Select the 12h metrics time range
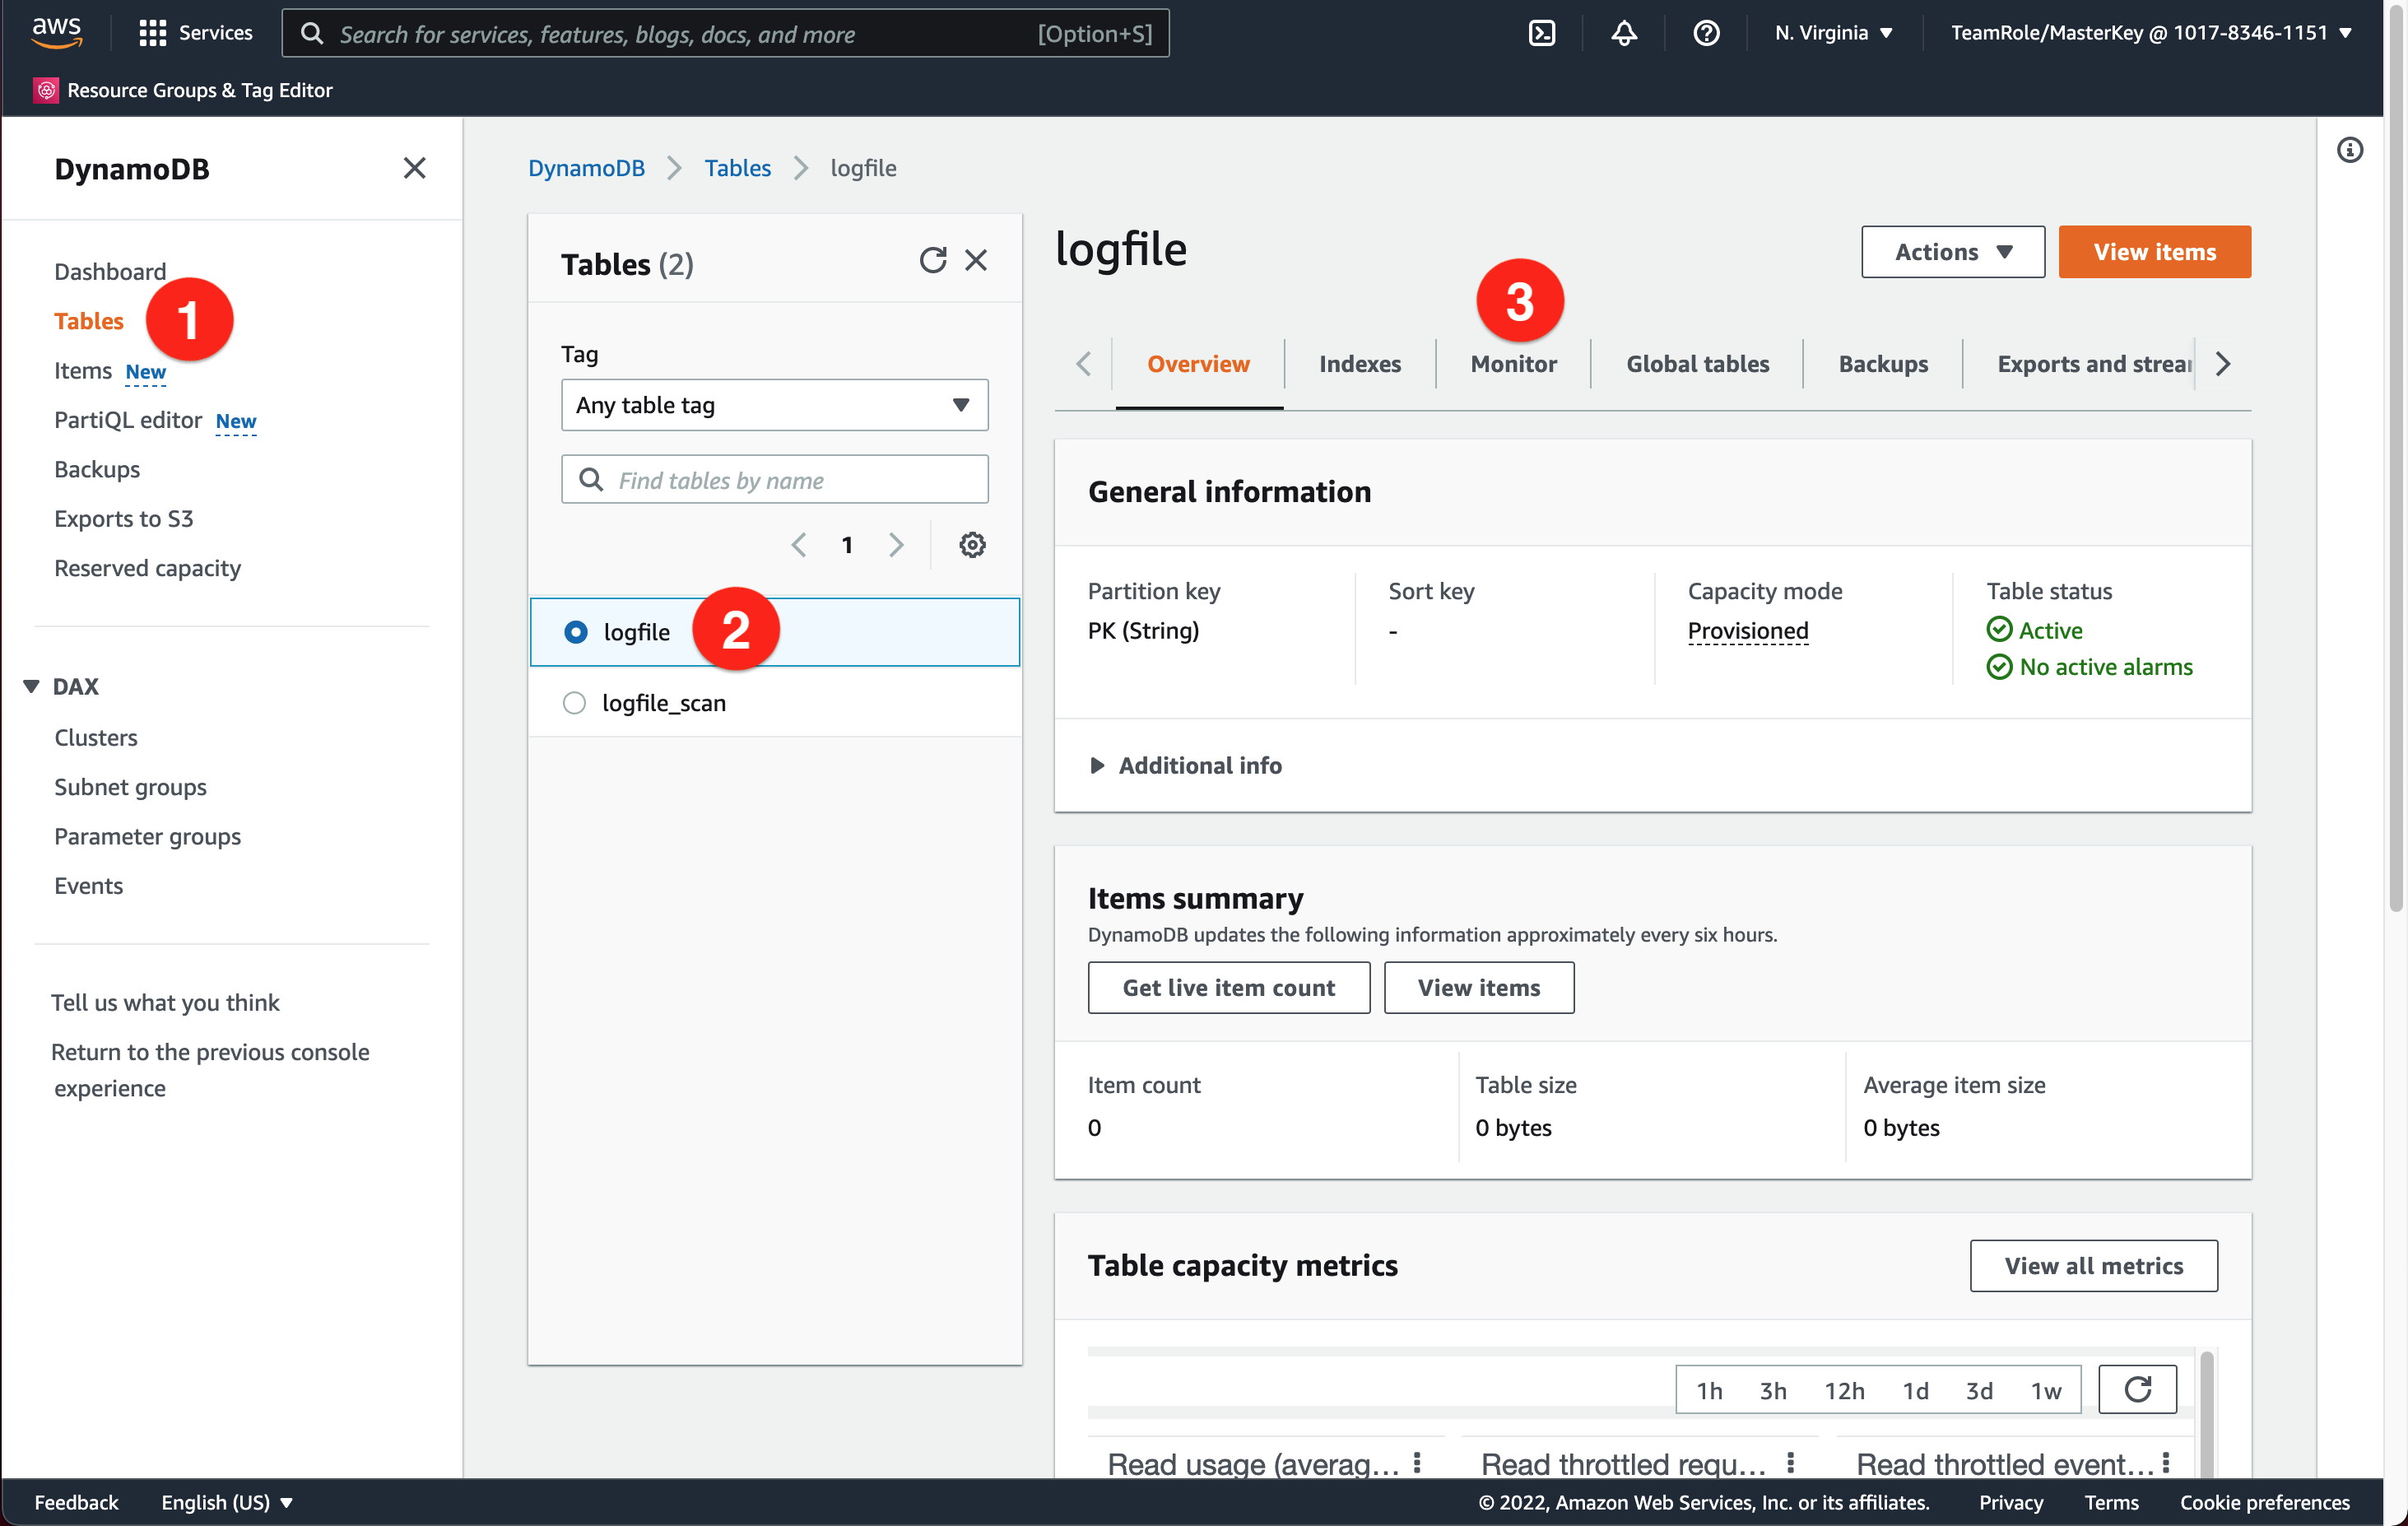 coord(1844,1390)
